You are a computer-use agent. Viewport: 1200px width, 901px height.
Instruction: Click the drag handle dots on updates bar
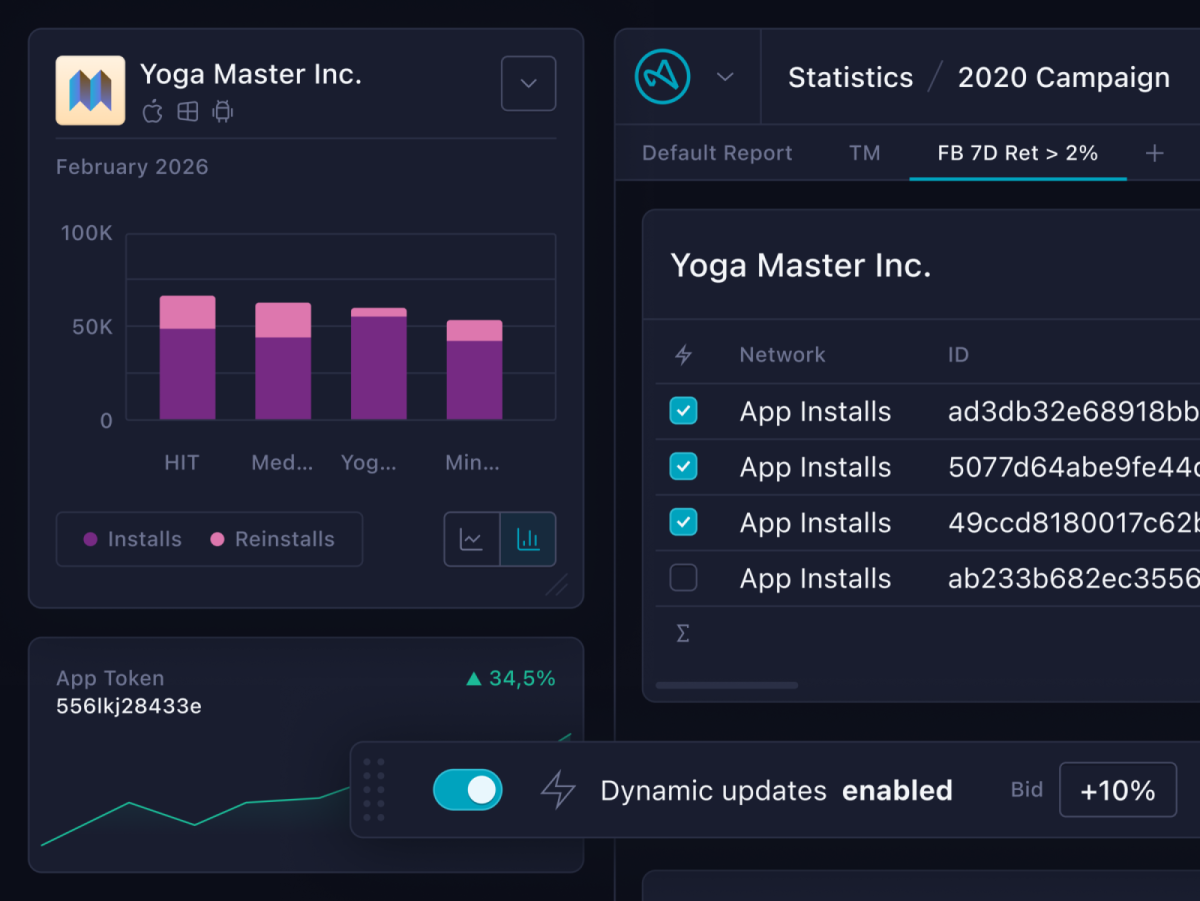point(374,789)
